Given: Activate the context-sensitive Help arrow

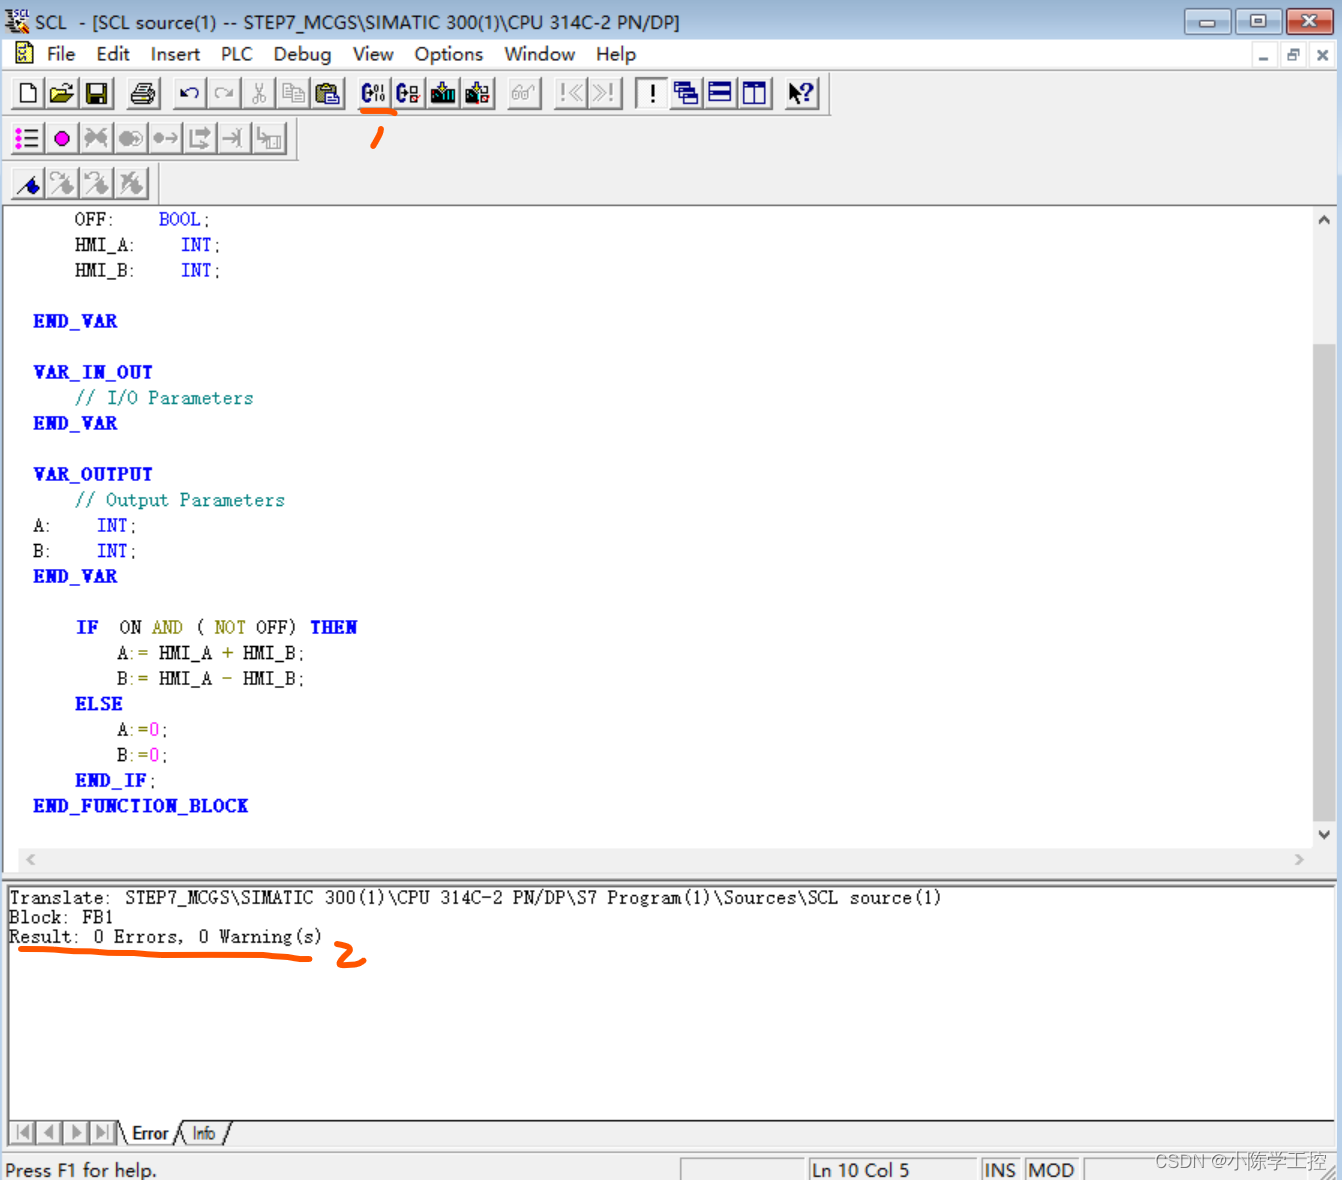Looking at the screenshot, I should pos(800,92).
